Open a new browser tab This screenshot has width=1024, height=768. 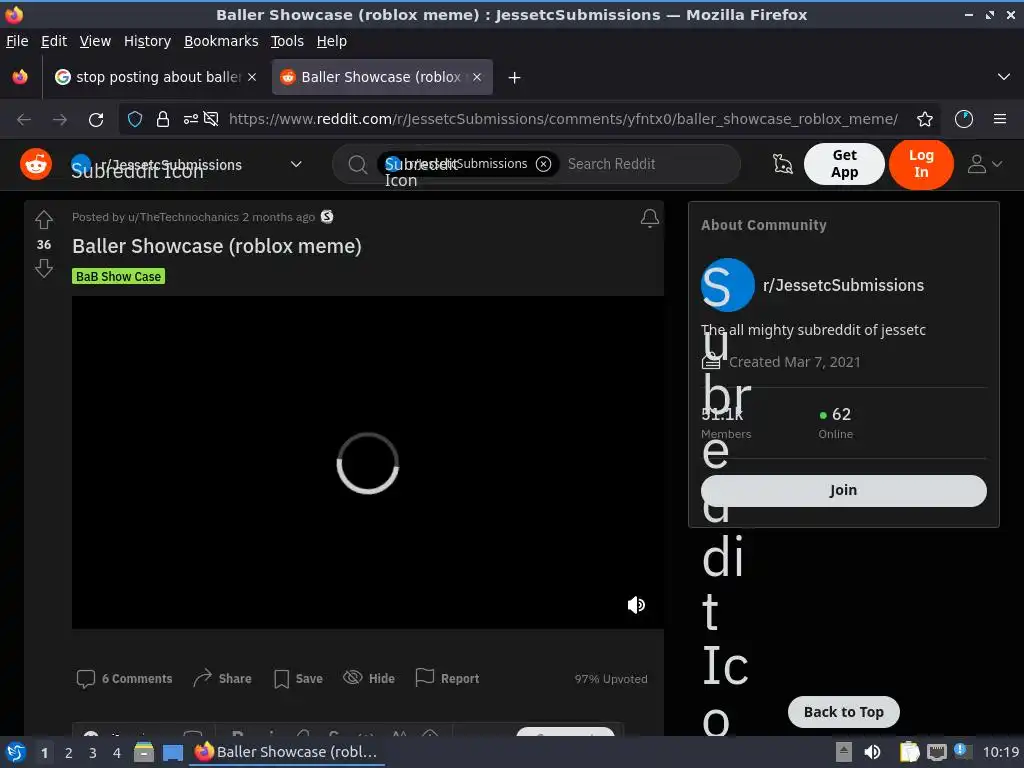point(515,78)
